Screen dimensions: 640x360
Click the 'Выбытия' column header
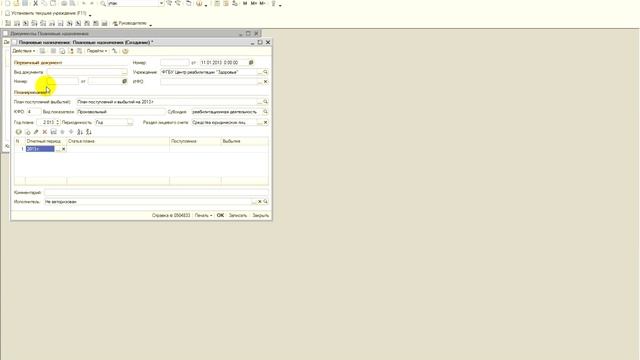point(244,141)
